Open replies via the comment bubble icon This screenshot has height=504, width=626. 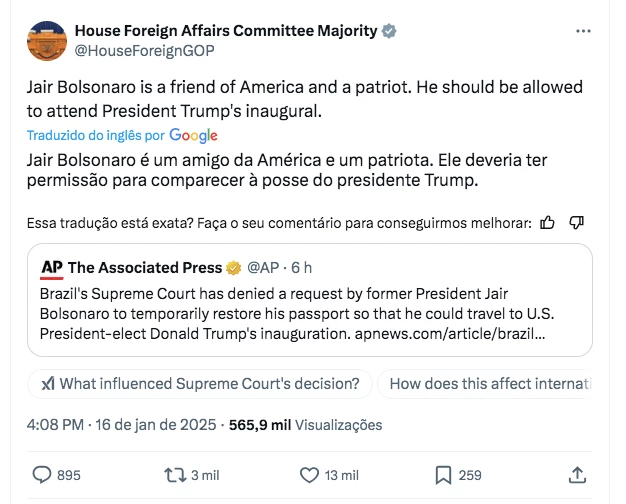pos(42,475)
